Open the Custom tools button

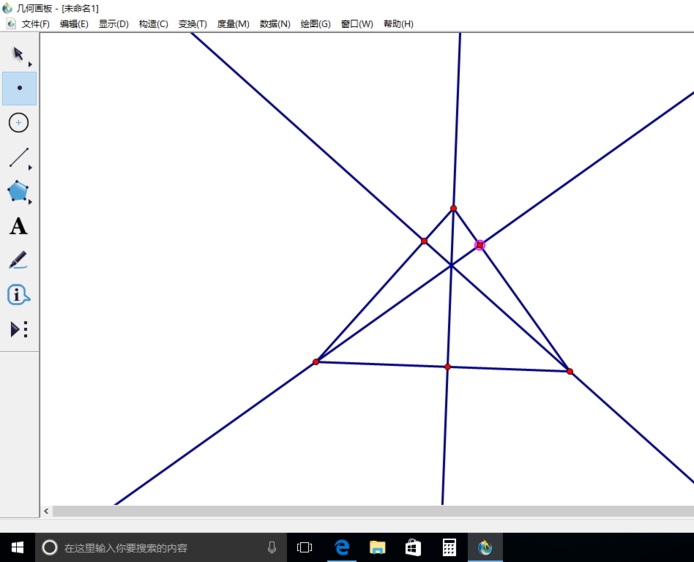18,329
